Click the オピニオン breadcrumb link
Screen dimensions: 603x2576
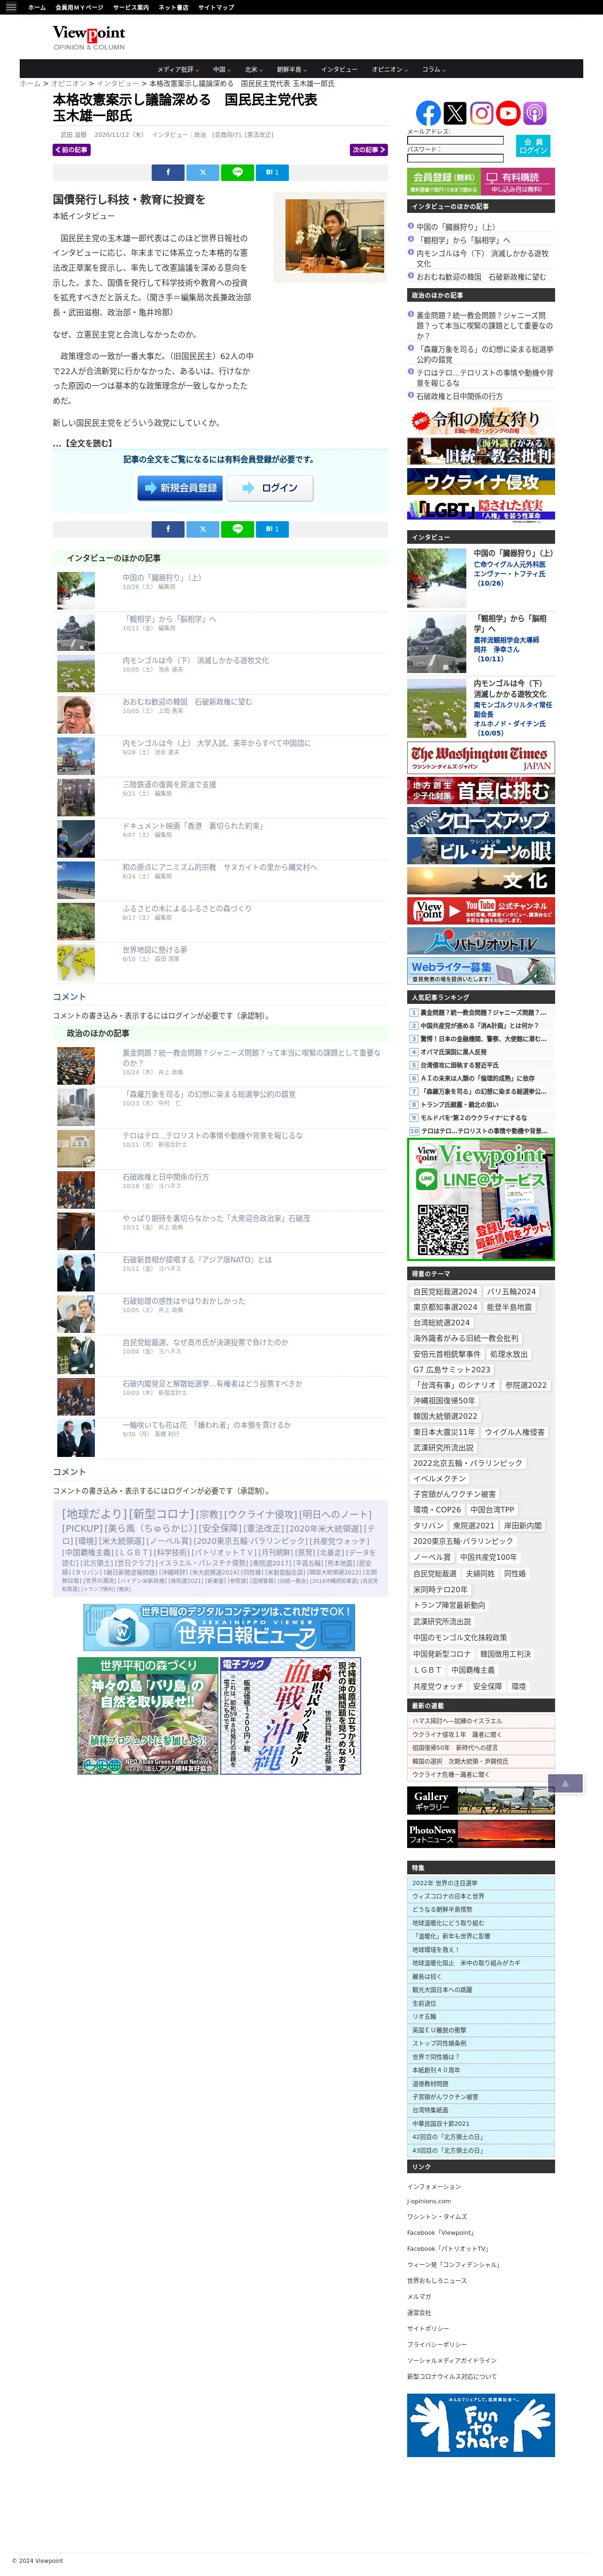(x=69, y=84)
